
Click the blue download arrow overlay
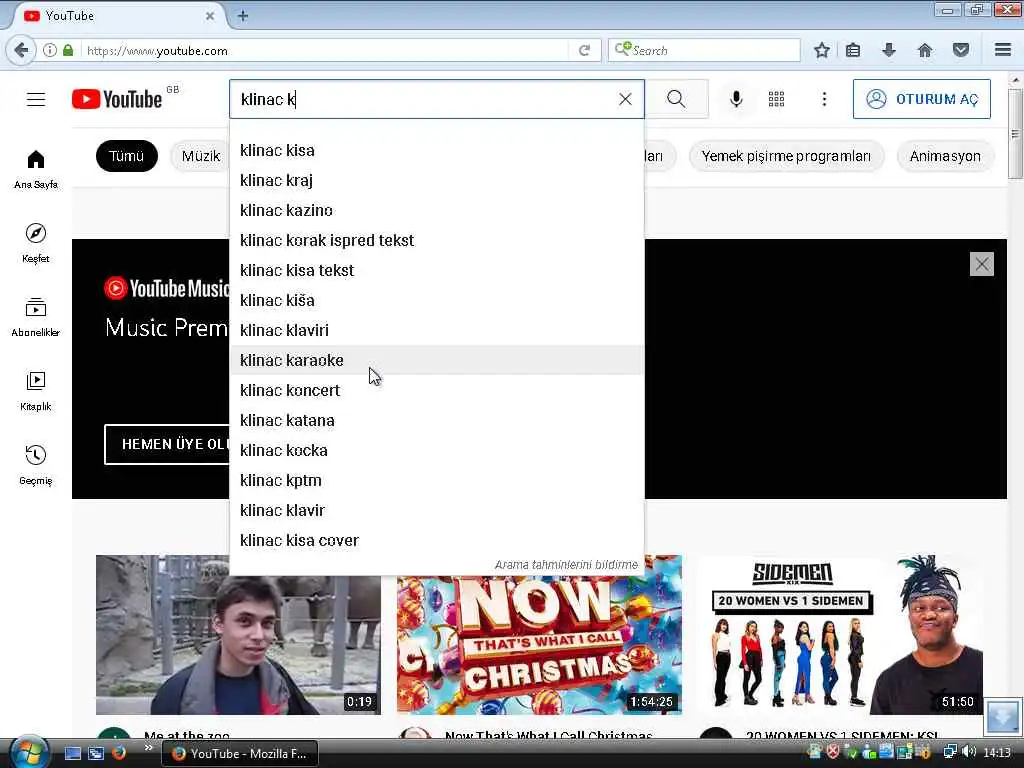[x=1002, y=717]
